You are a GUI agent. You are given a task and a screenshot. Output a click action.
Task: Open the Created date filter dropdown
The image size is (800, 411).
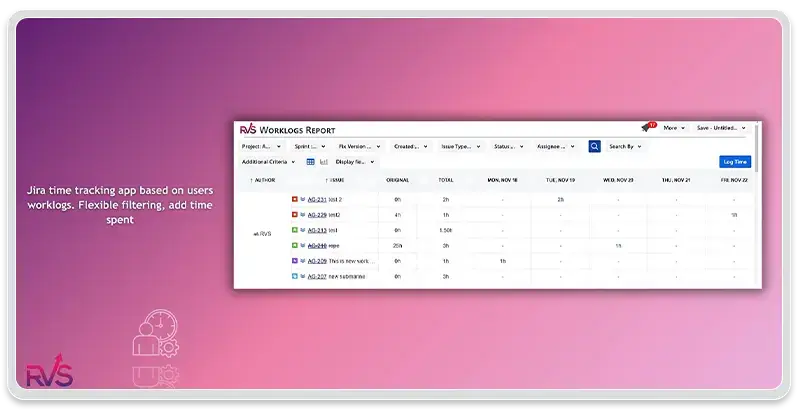(x=411, y=146)
